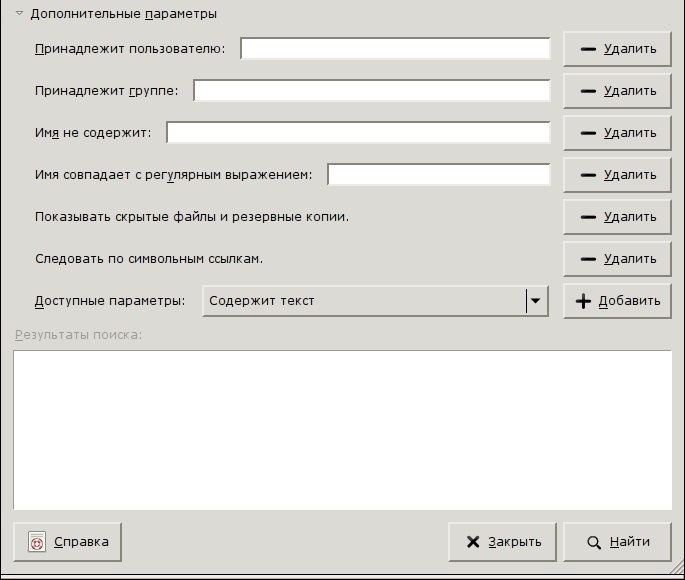Image resolution: width=685 pixels, height=580 pixels.
Task: Open the Доступные параметры dropdown
Action: click(x=375, y=301)
